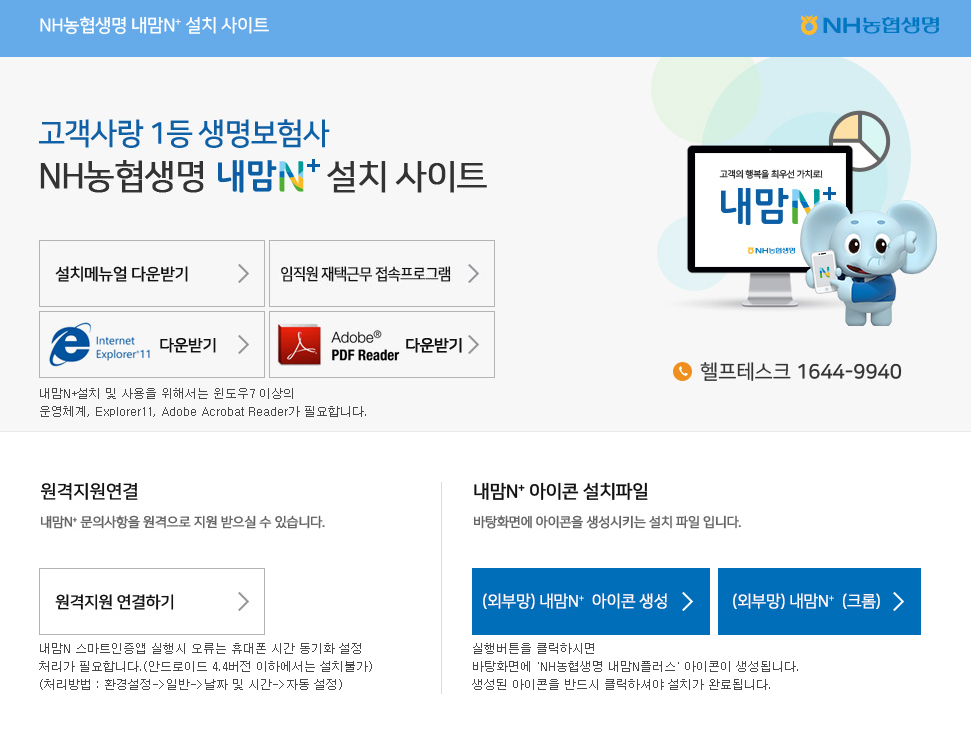Screen dimensions: 971x734
Task: Click 바탕화면에 아이콘을 생성시키는 설치 파일 description
Action: tap(607, 522)
